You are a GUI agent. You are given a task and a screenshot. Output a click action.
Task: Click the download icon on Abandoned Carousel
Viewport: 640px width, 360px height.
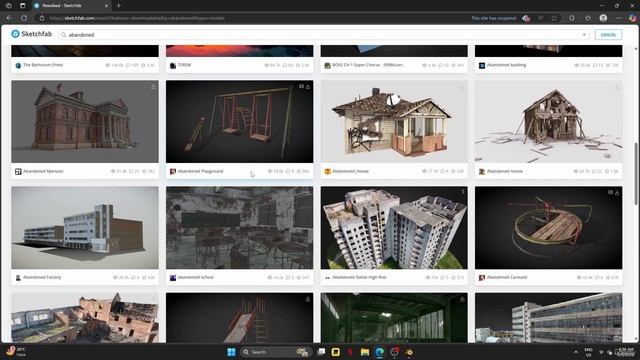click(x=617, y=192)
